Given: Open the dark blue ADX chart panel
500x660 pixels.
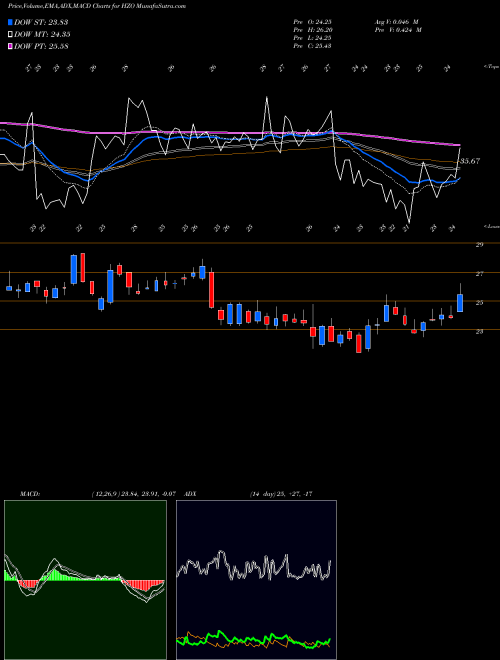Looking at the screenshot, I should (256, 580).
